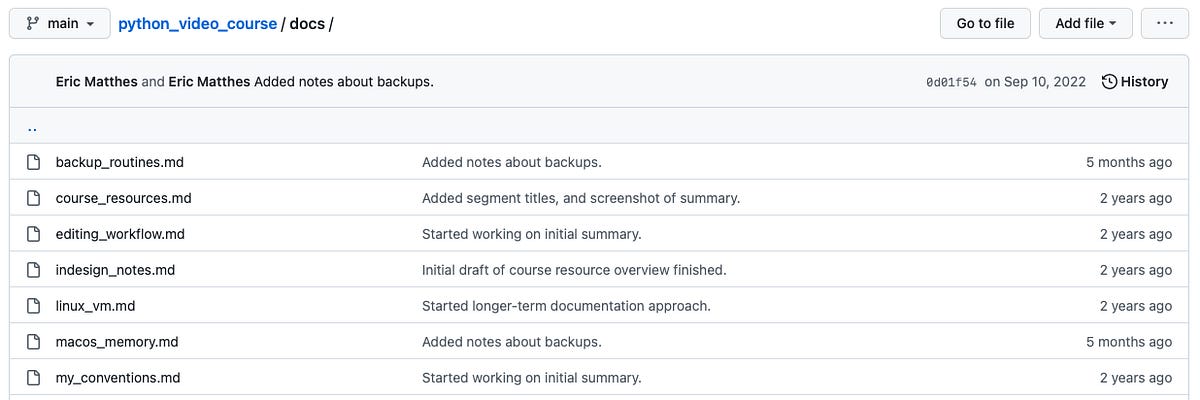
Task: Open the main branch selector dropdown
Action: 60,23
